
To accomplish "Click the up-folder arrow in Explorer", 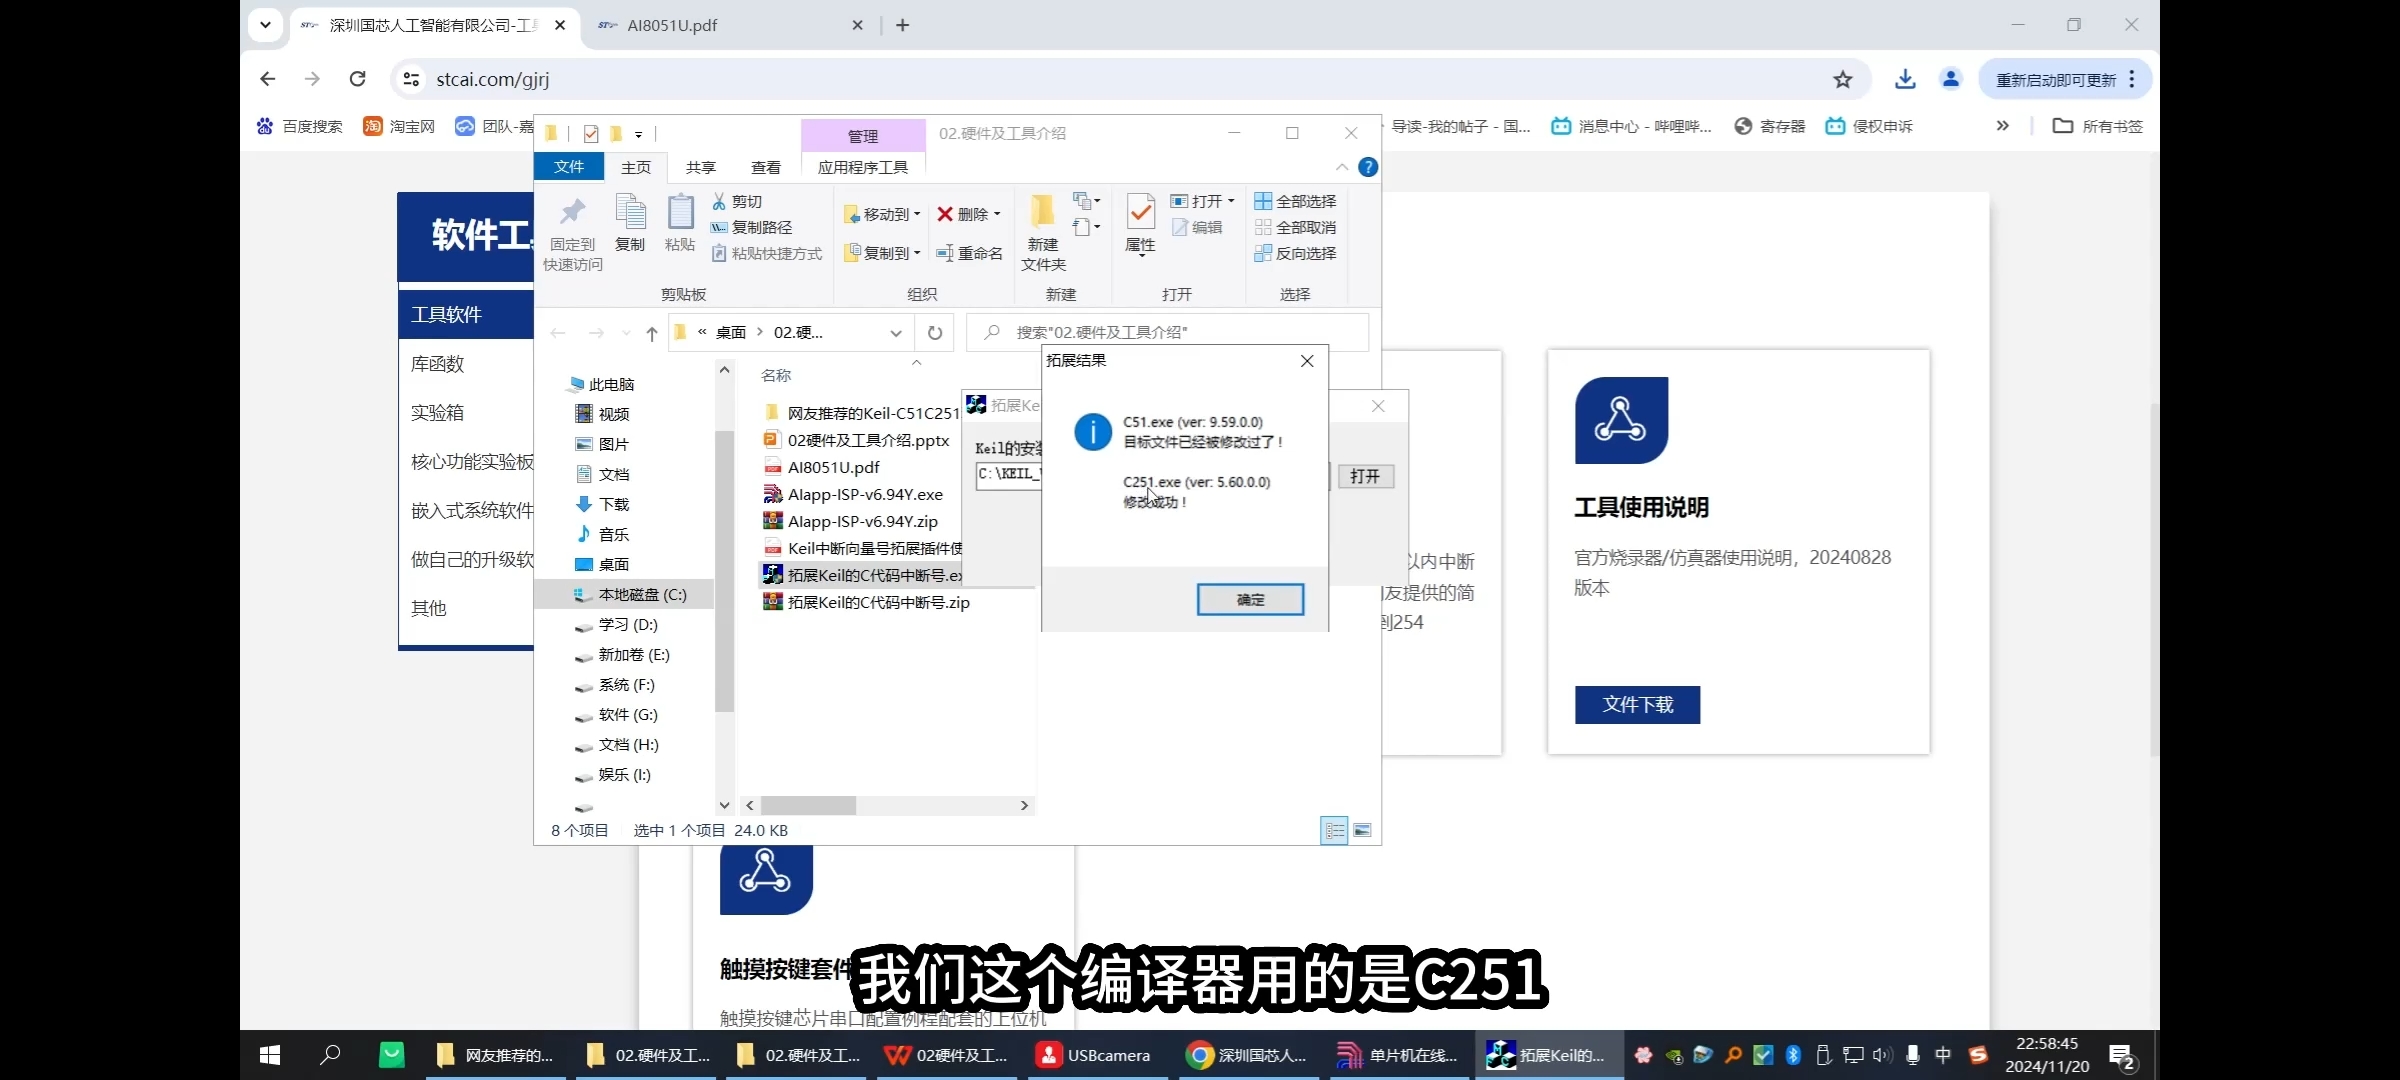I will point(652,333).
